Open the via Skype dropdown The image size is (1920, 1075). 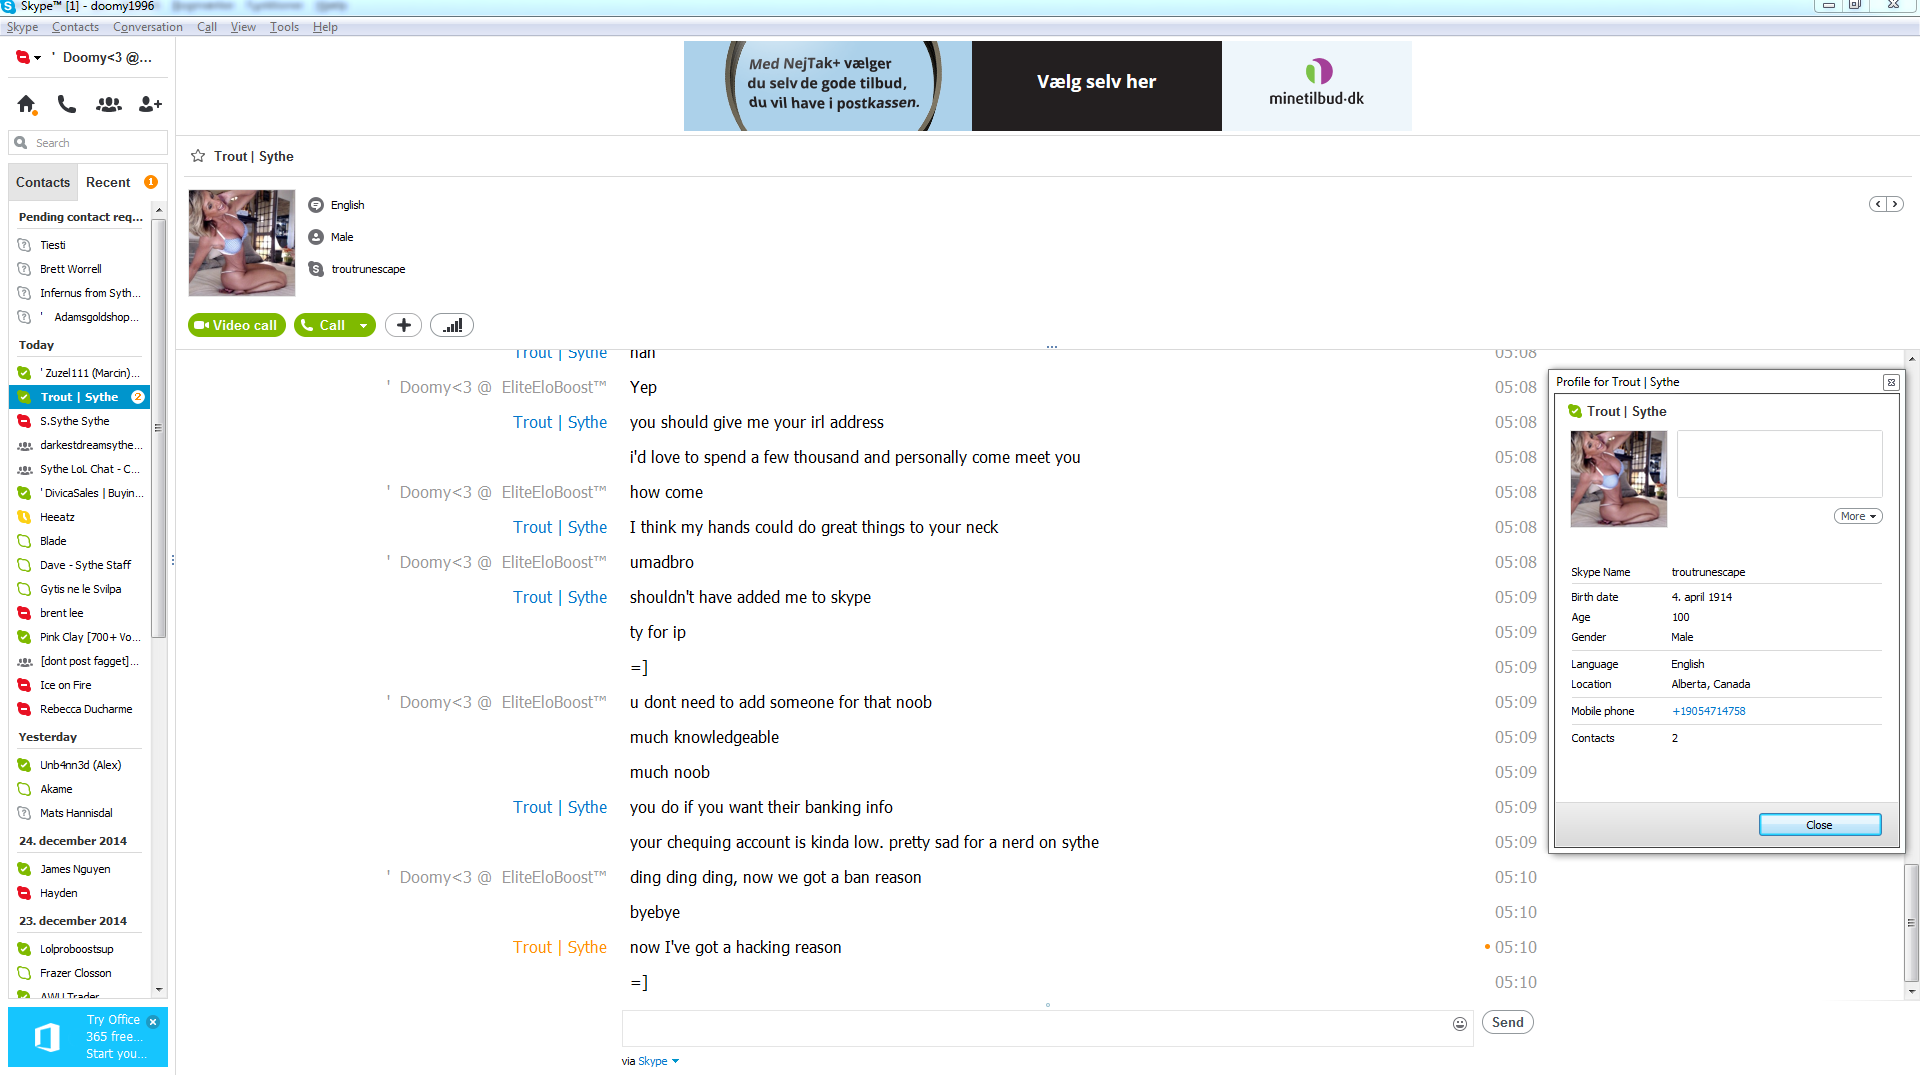[657, 1061]
